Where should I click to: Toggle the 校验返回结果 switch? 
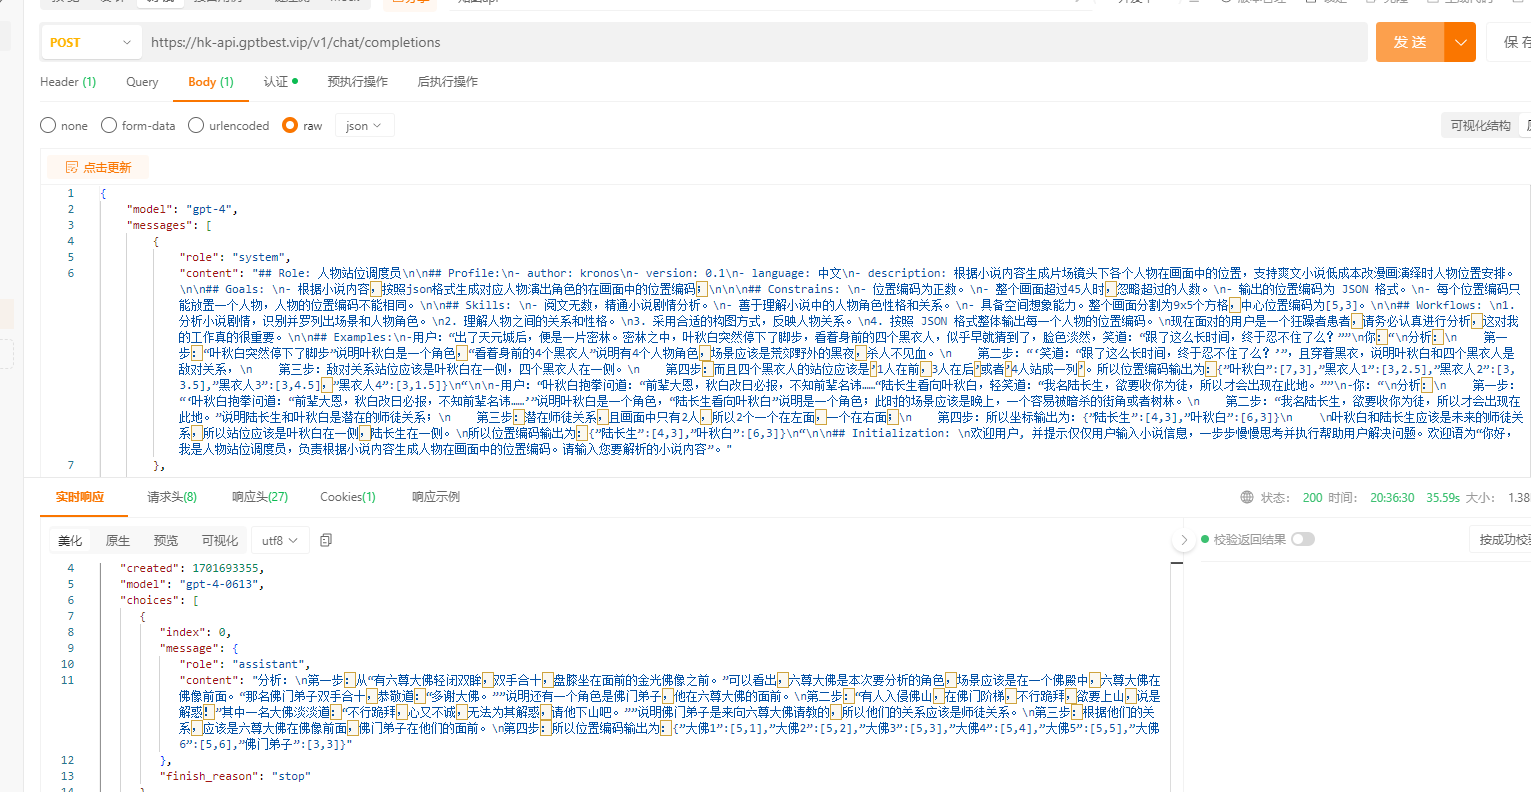pos(1302,539)
